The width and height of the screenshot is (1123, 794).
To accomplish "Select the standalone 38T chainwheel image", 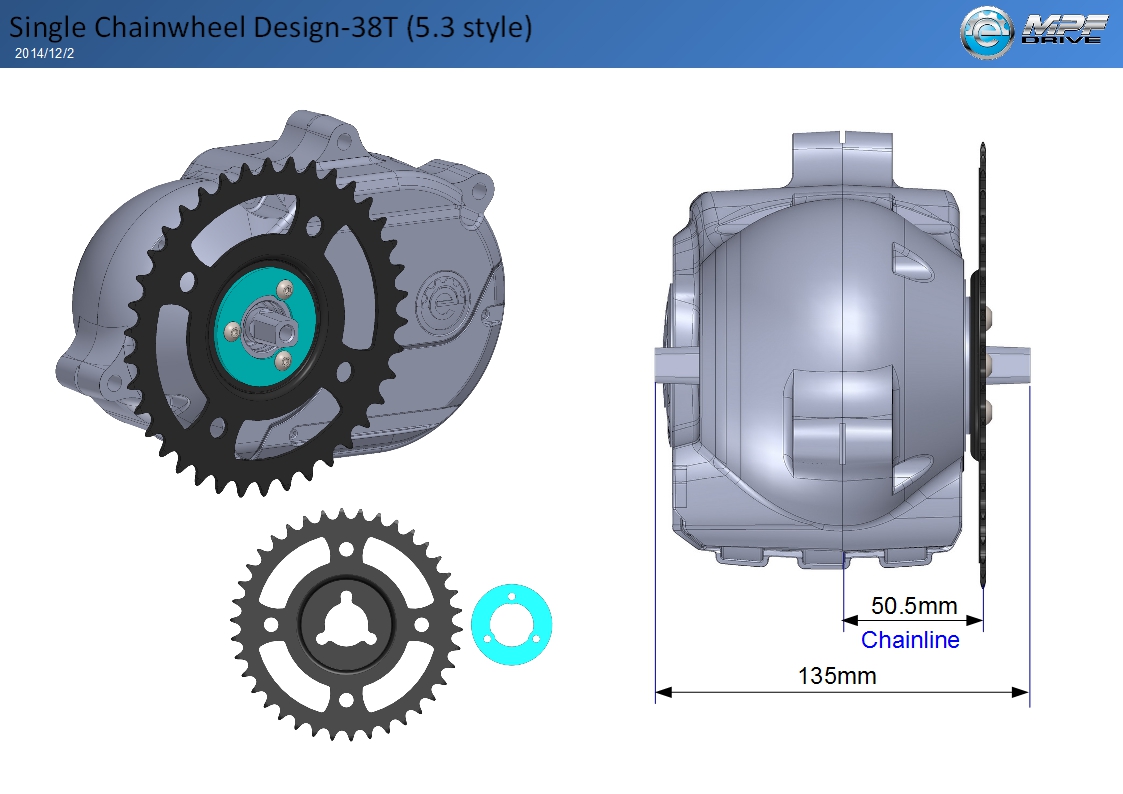I will (346, 625).
